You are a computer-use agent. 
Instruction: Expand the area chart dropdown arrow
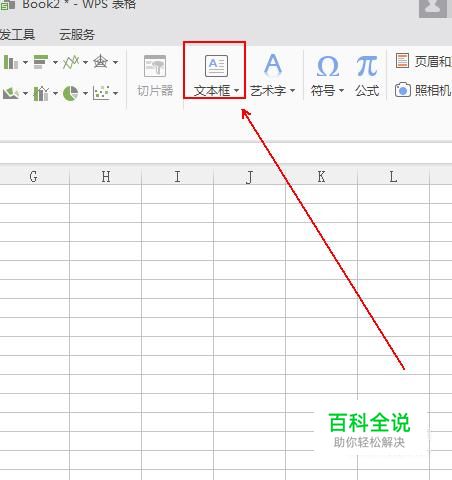tap(25, 93)
